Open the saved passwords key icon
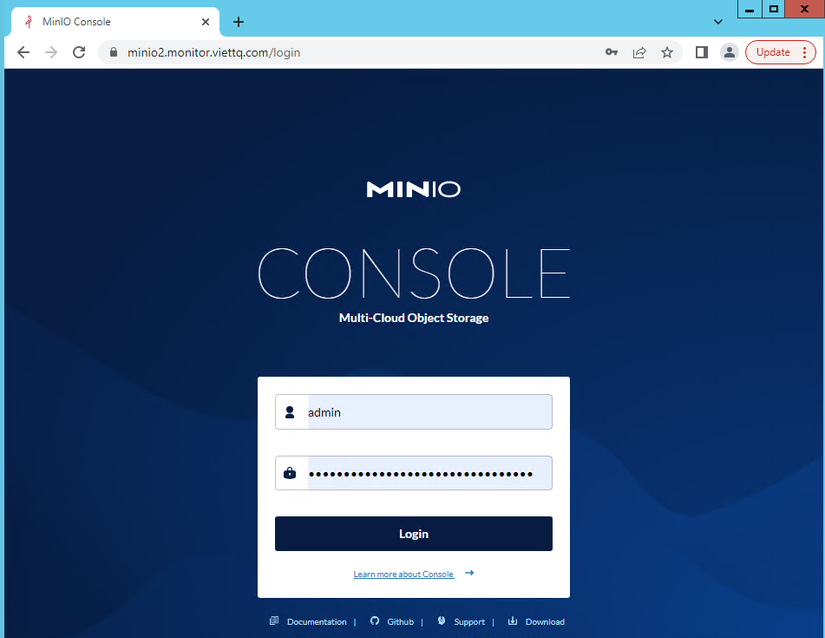Viewport: 825px width, 638px height. (611, 52)
